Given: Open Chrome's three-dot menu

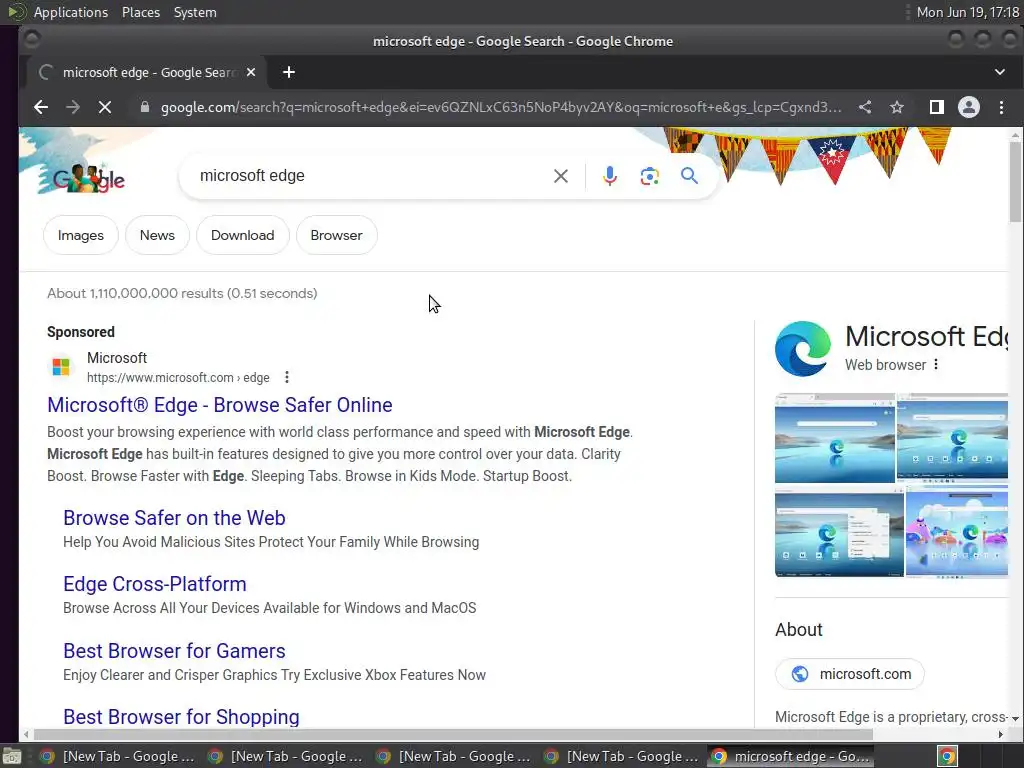Looking at the screenshot, I should tap(1001, 107).
